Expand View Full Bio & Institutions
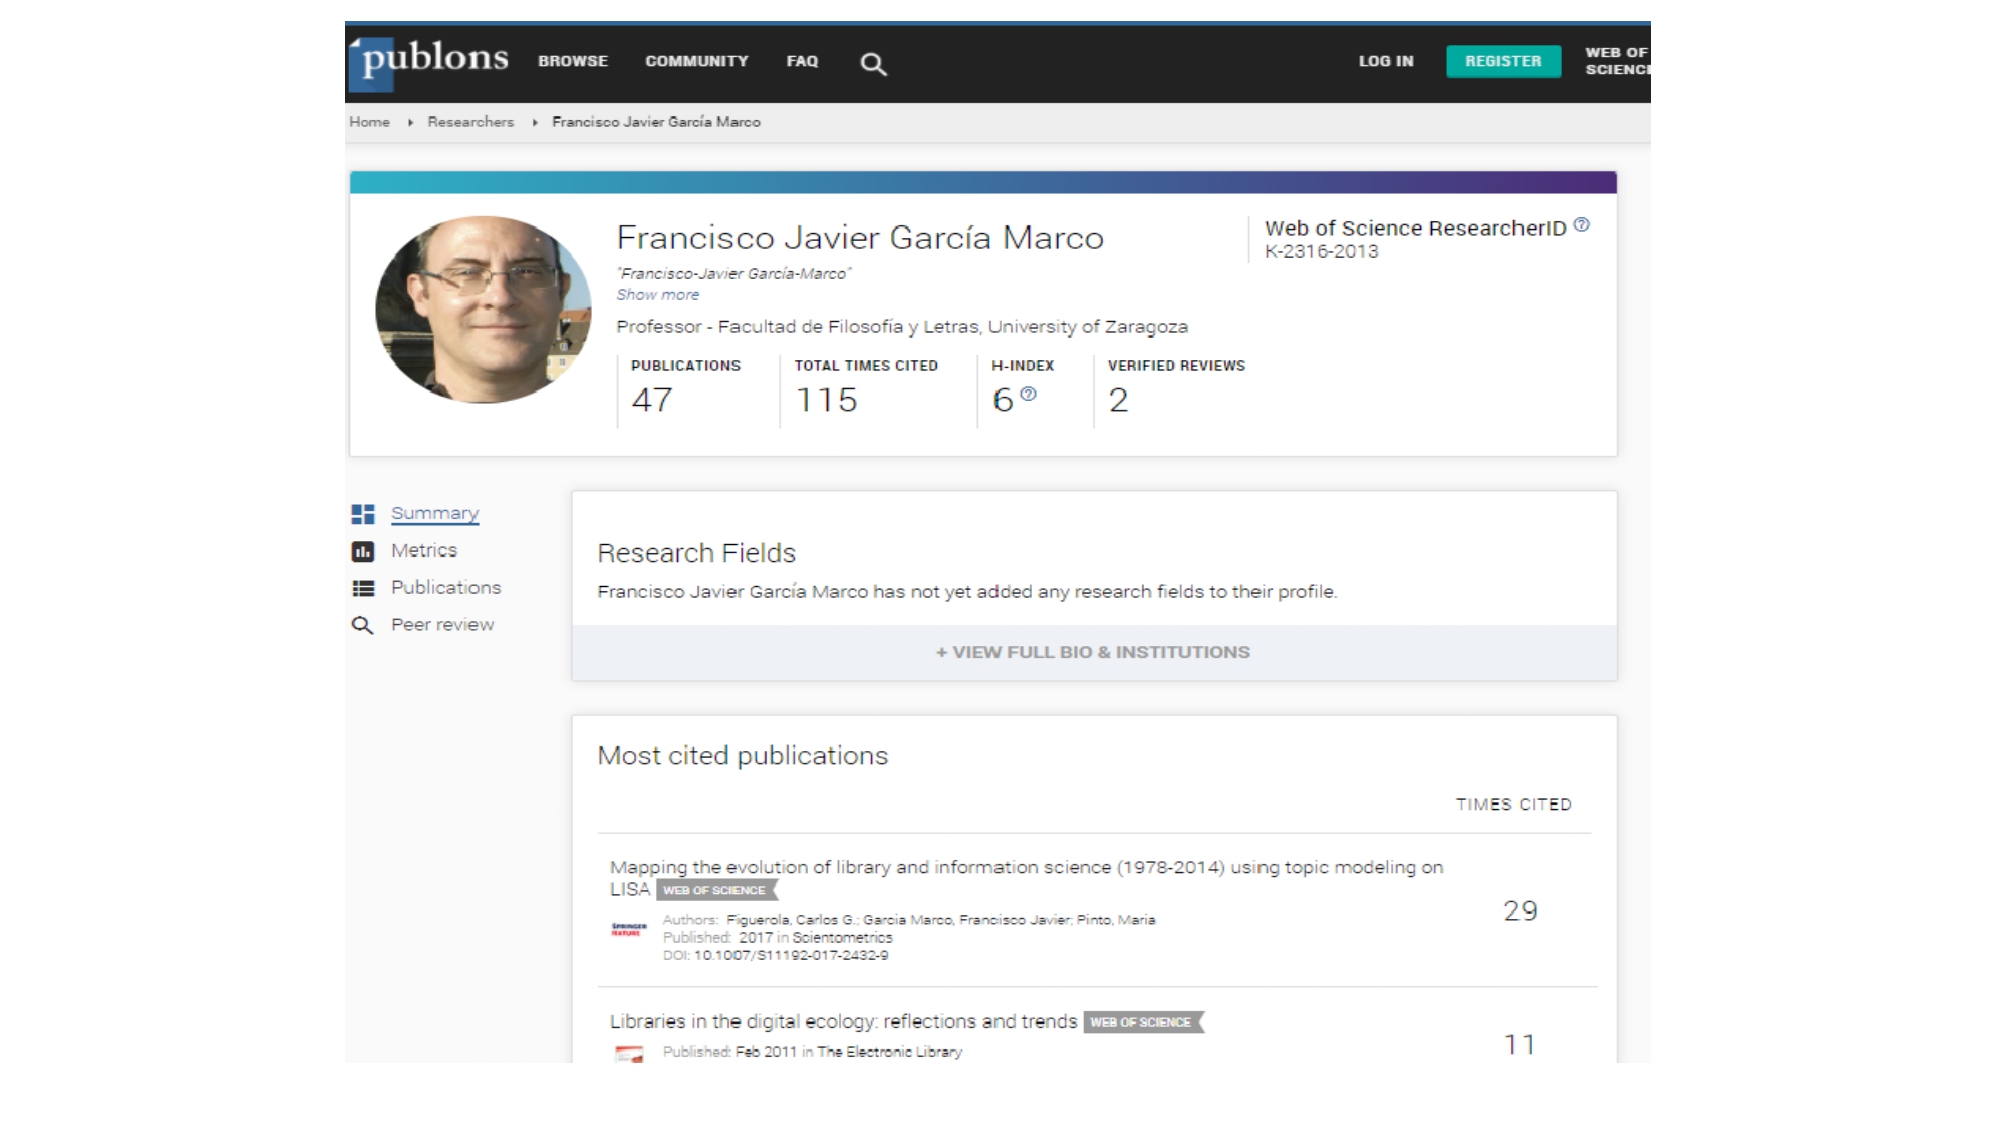The image size is (2000, 1125). [1093, 652]
